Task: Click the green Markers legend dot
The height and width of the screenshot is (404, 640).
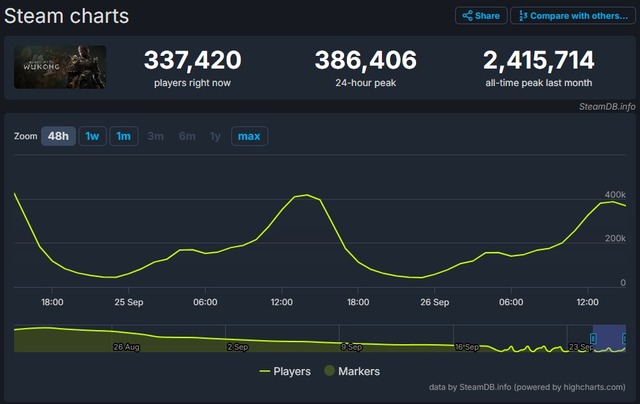Action: (329, 371)
